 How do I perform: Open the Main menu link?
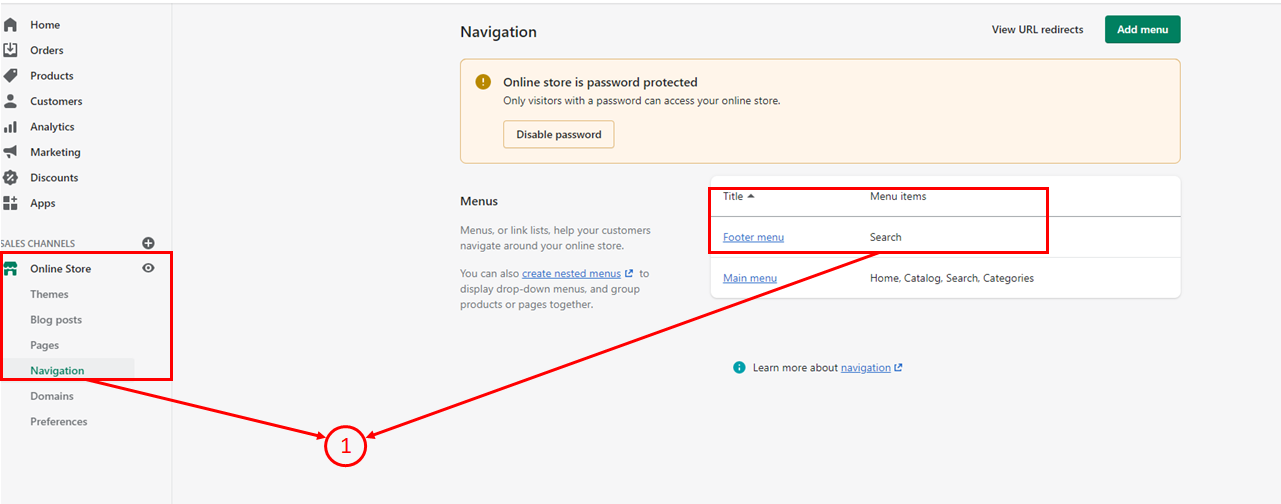pos(749,278)
